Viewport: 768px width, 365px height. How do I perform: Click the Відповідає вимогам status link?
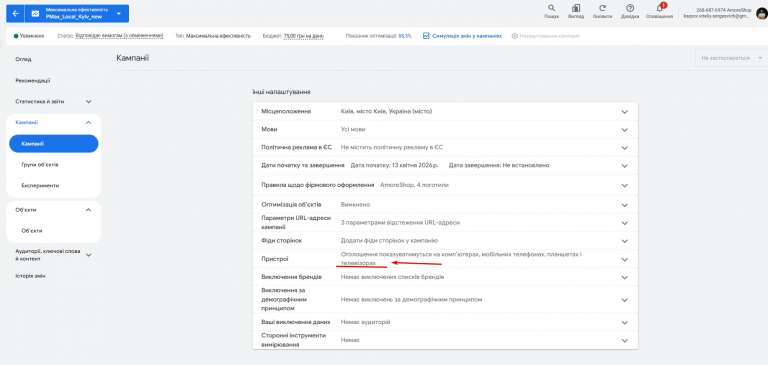click(119, 36)
